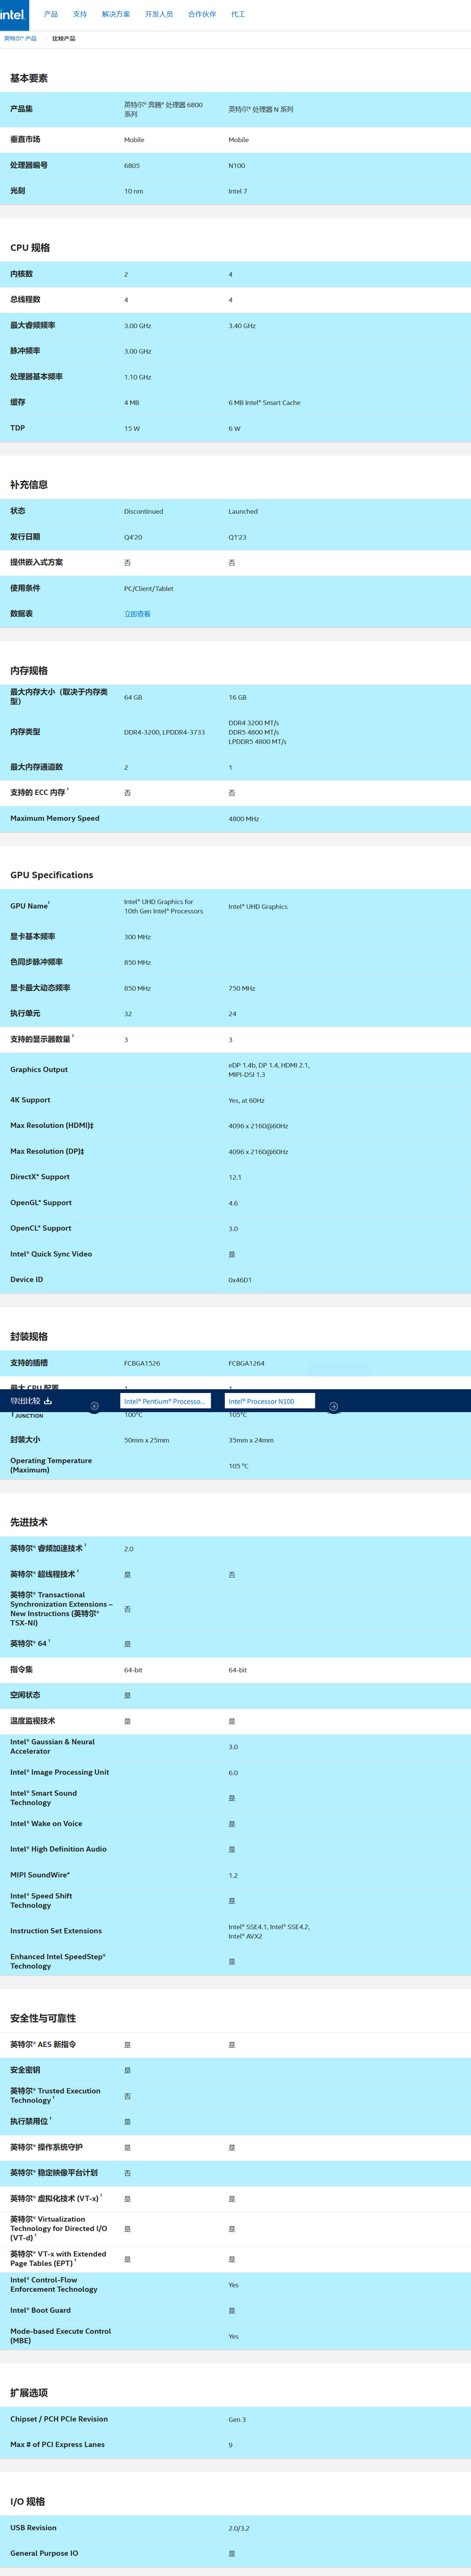Image resolution: width=471 pixels, height=2576 pixels.
Task: Click the 安全性与可靠性 section heading
Action: point(43,2018)
